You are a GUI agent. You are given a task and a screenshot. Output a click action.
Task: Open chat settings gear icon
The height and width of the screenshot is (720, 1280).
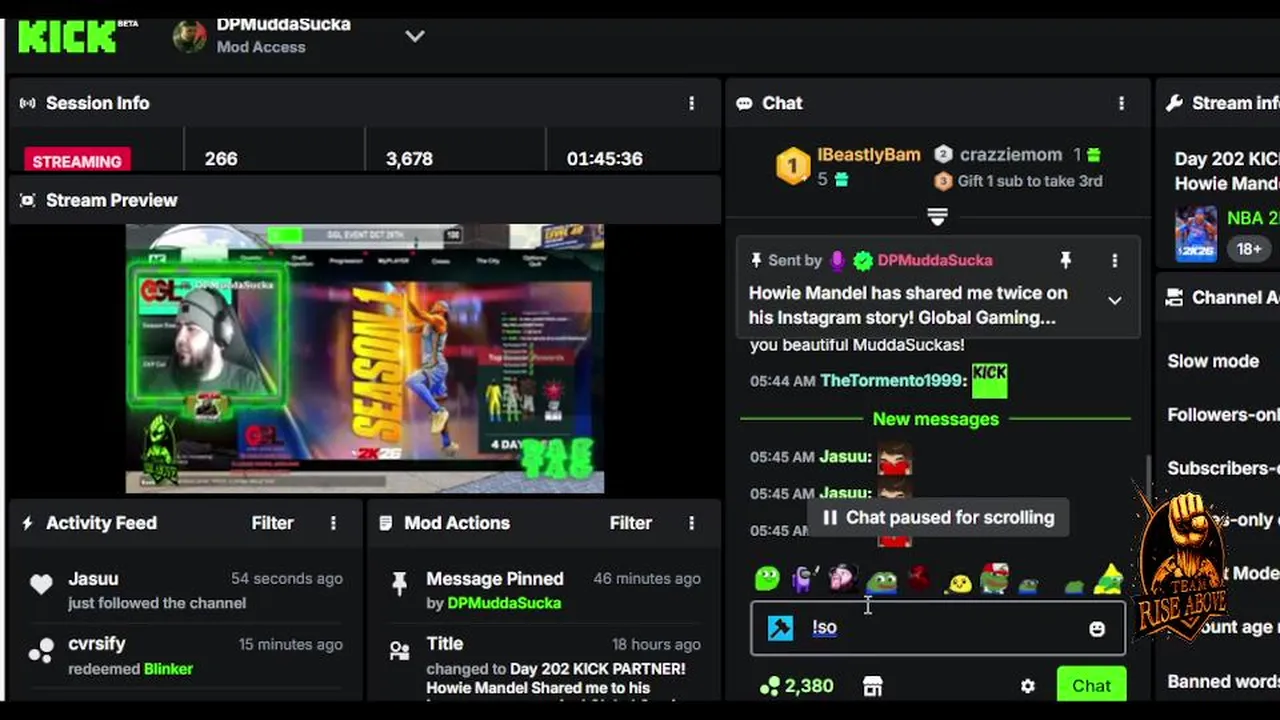click(x=1027, y=686)
